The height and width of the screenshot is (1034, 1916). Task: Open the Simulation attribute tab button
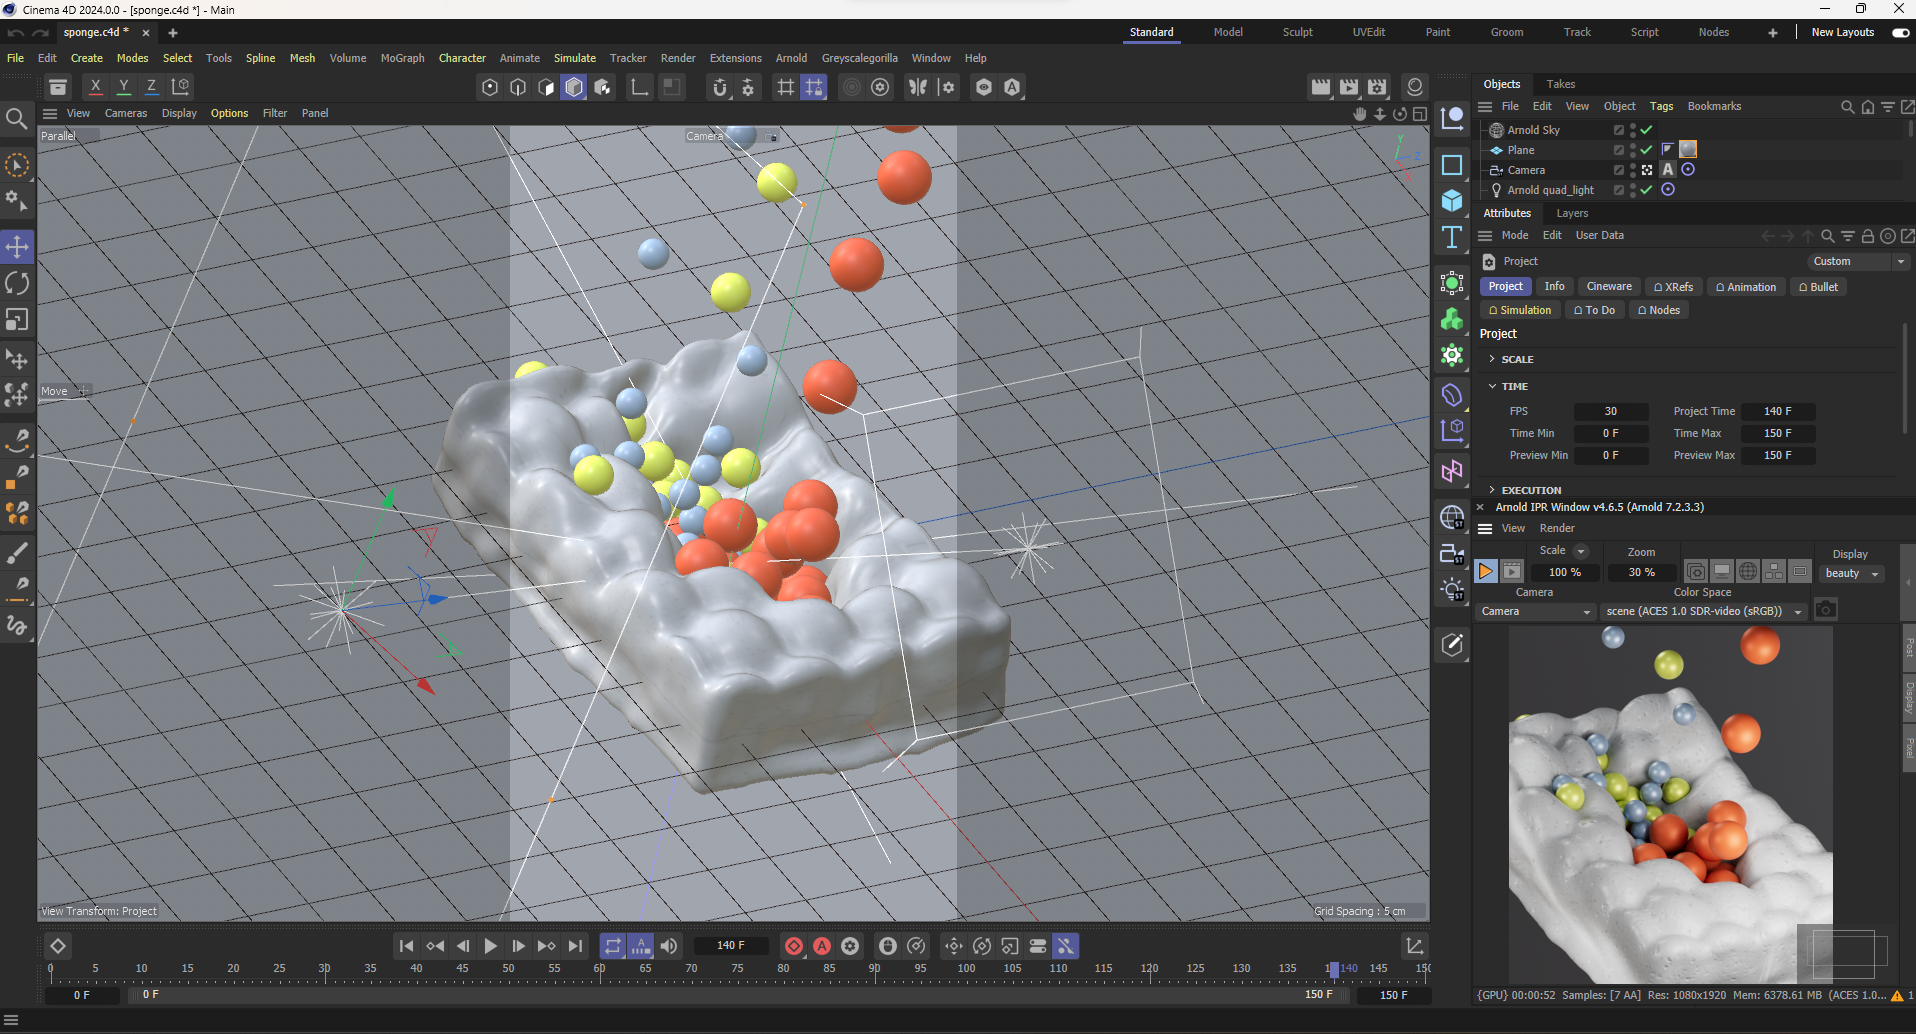click(x=1520, y=310)
